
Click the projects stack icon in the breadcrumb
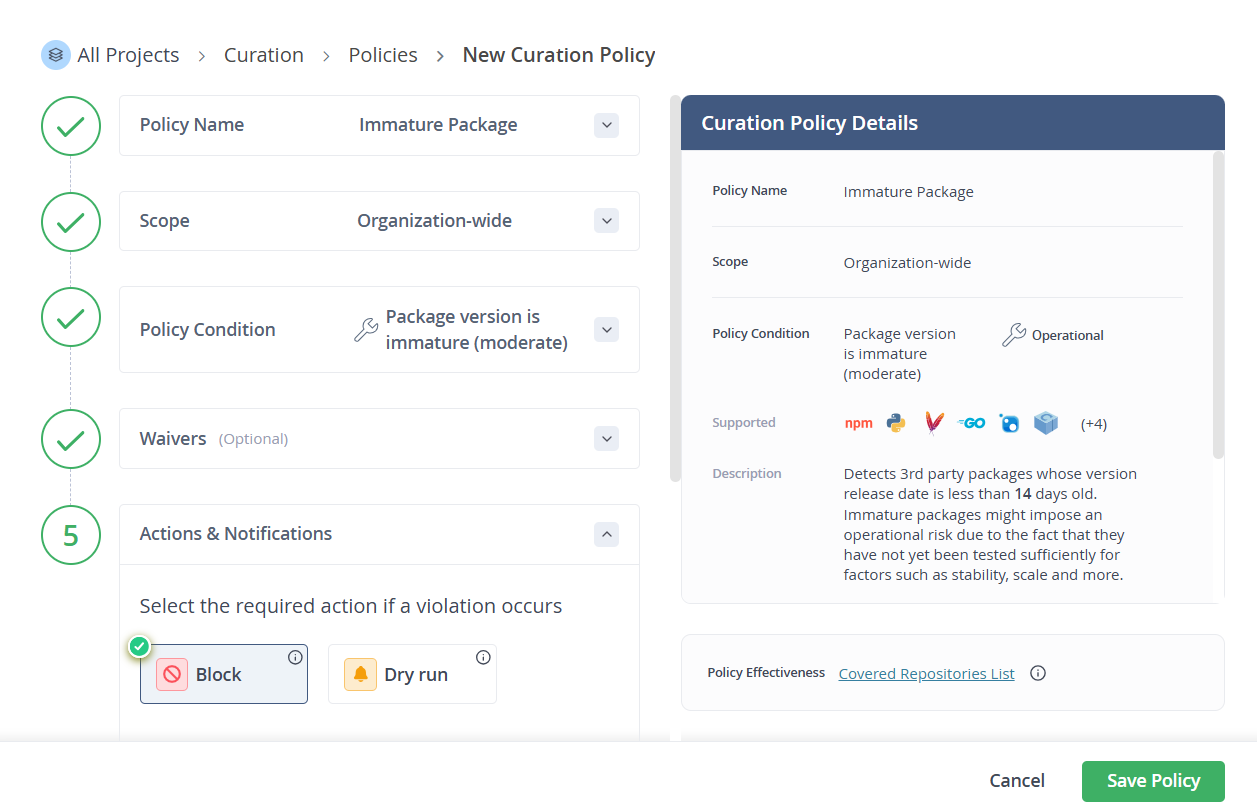[55, 54]
